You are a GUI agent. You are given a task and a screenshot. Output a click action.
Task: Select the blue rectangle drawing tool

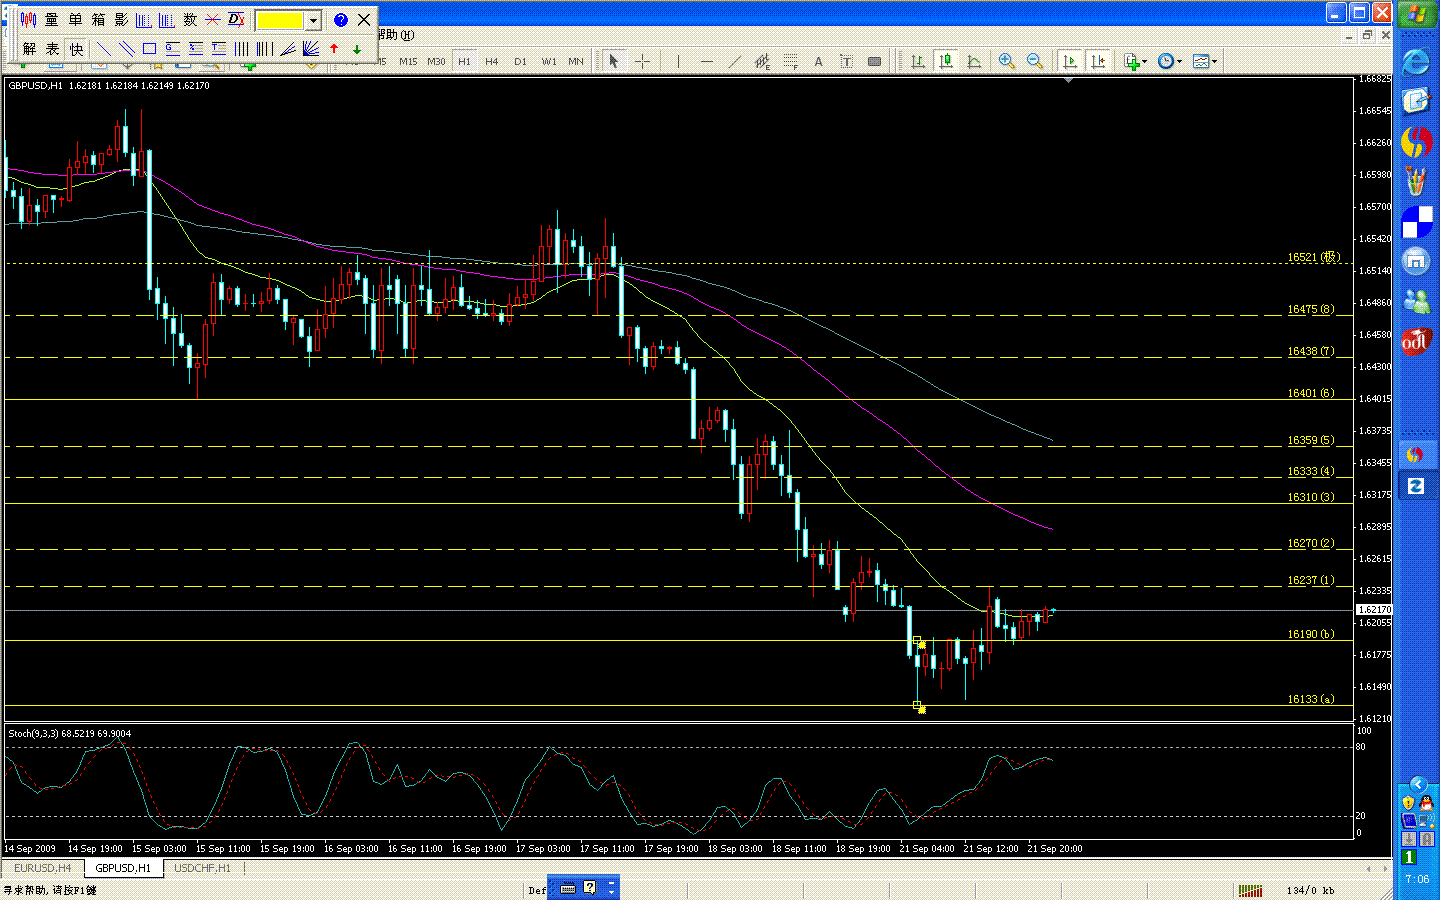click(149, 48)
